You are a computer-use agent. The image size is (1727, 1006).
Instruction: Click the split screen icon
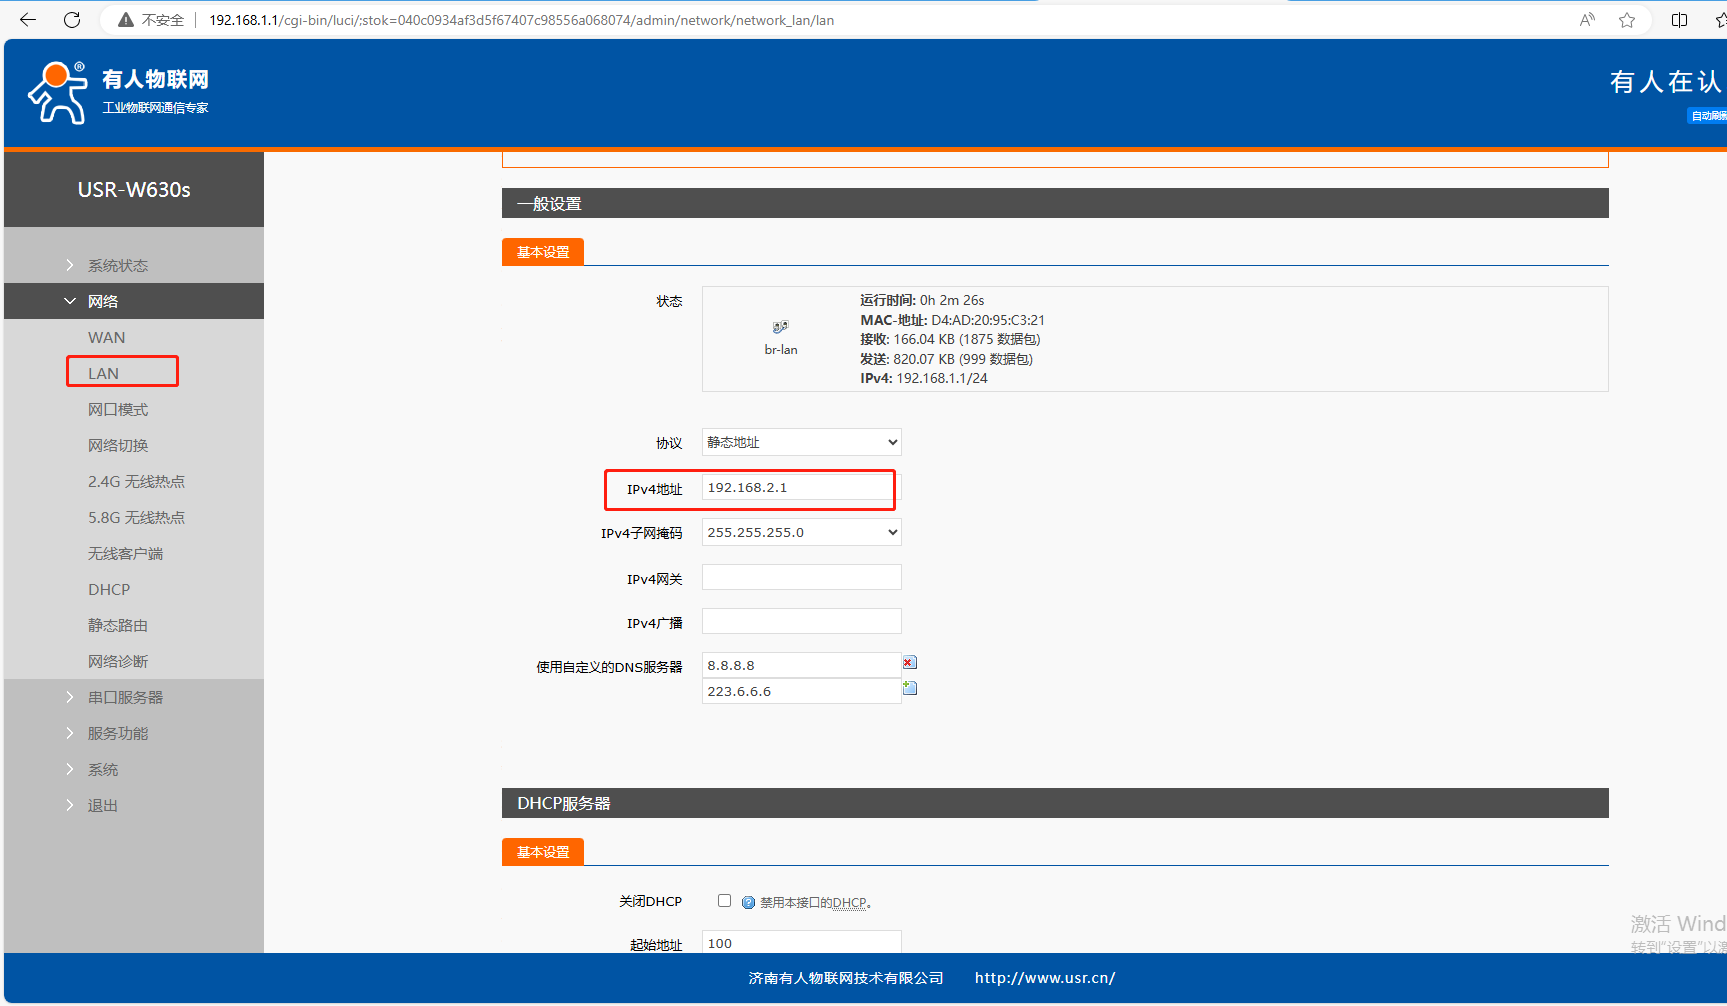(1679, 20)
